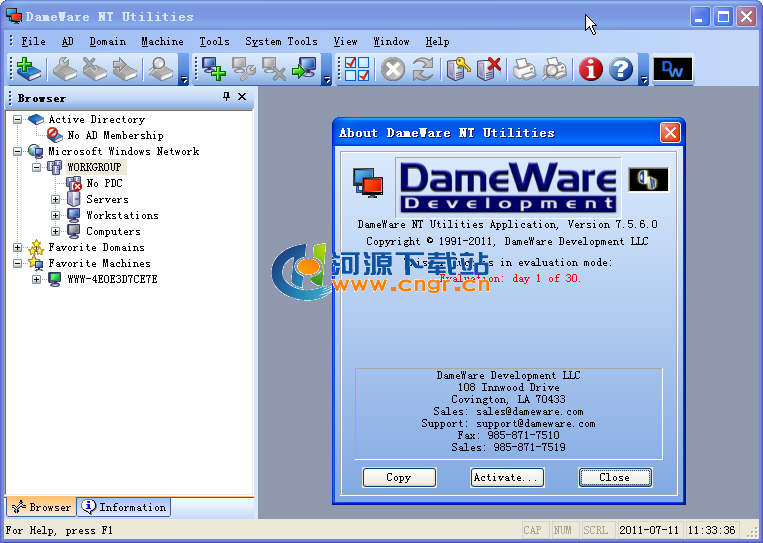The width and height of the screenshot is (763, 543).
Task: Click the book with key icon
Action: coord(458,69)
